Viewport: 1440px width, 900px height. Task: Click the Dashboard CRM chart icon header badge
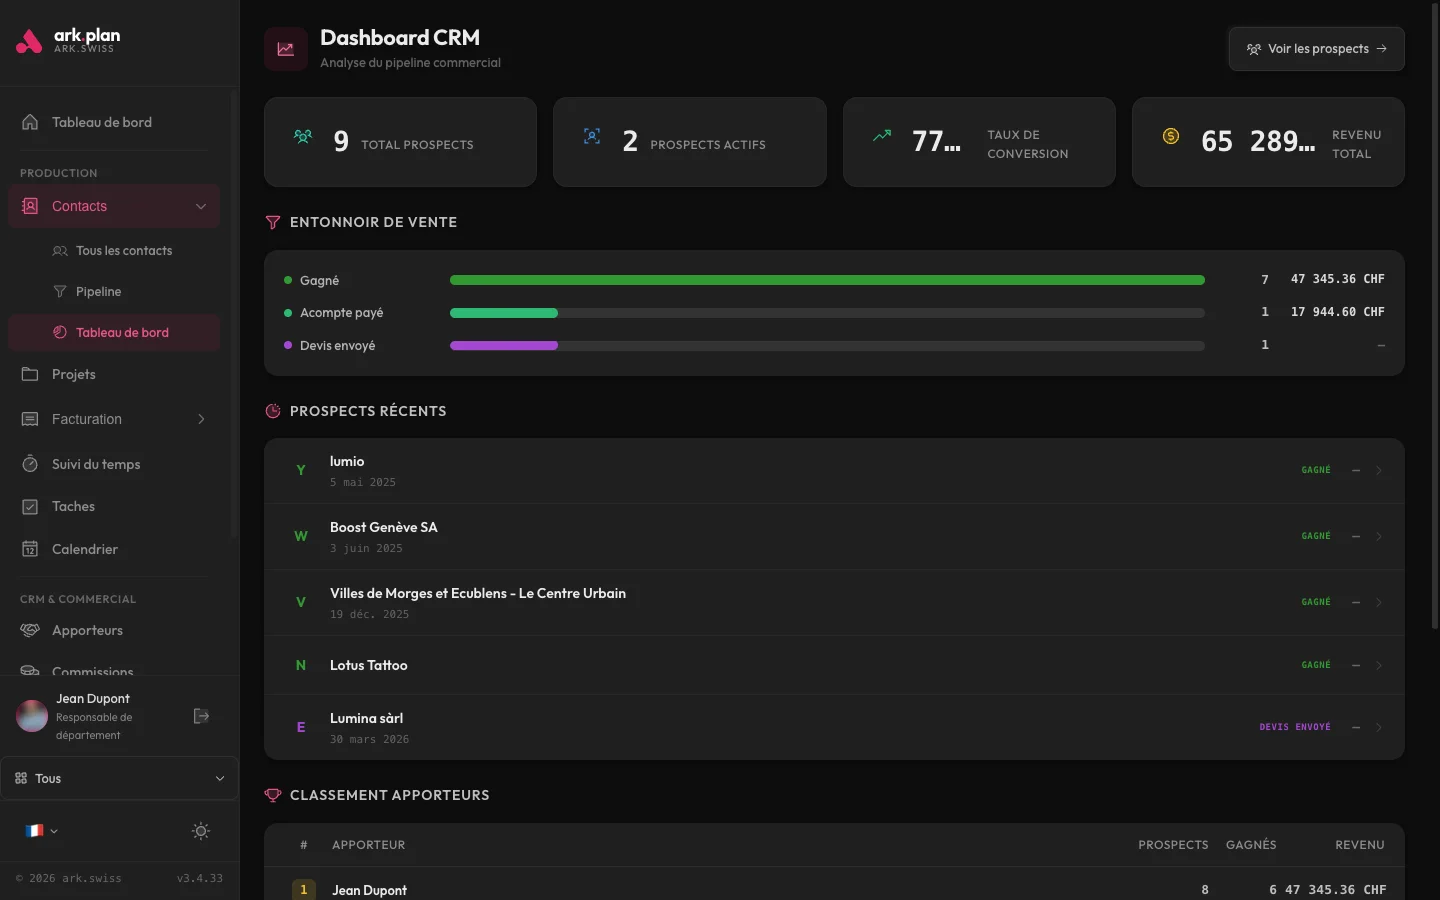(285, 48)
